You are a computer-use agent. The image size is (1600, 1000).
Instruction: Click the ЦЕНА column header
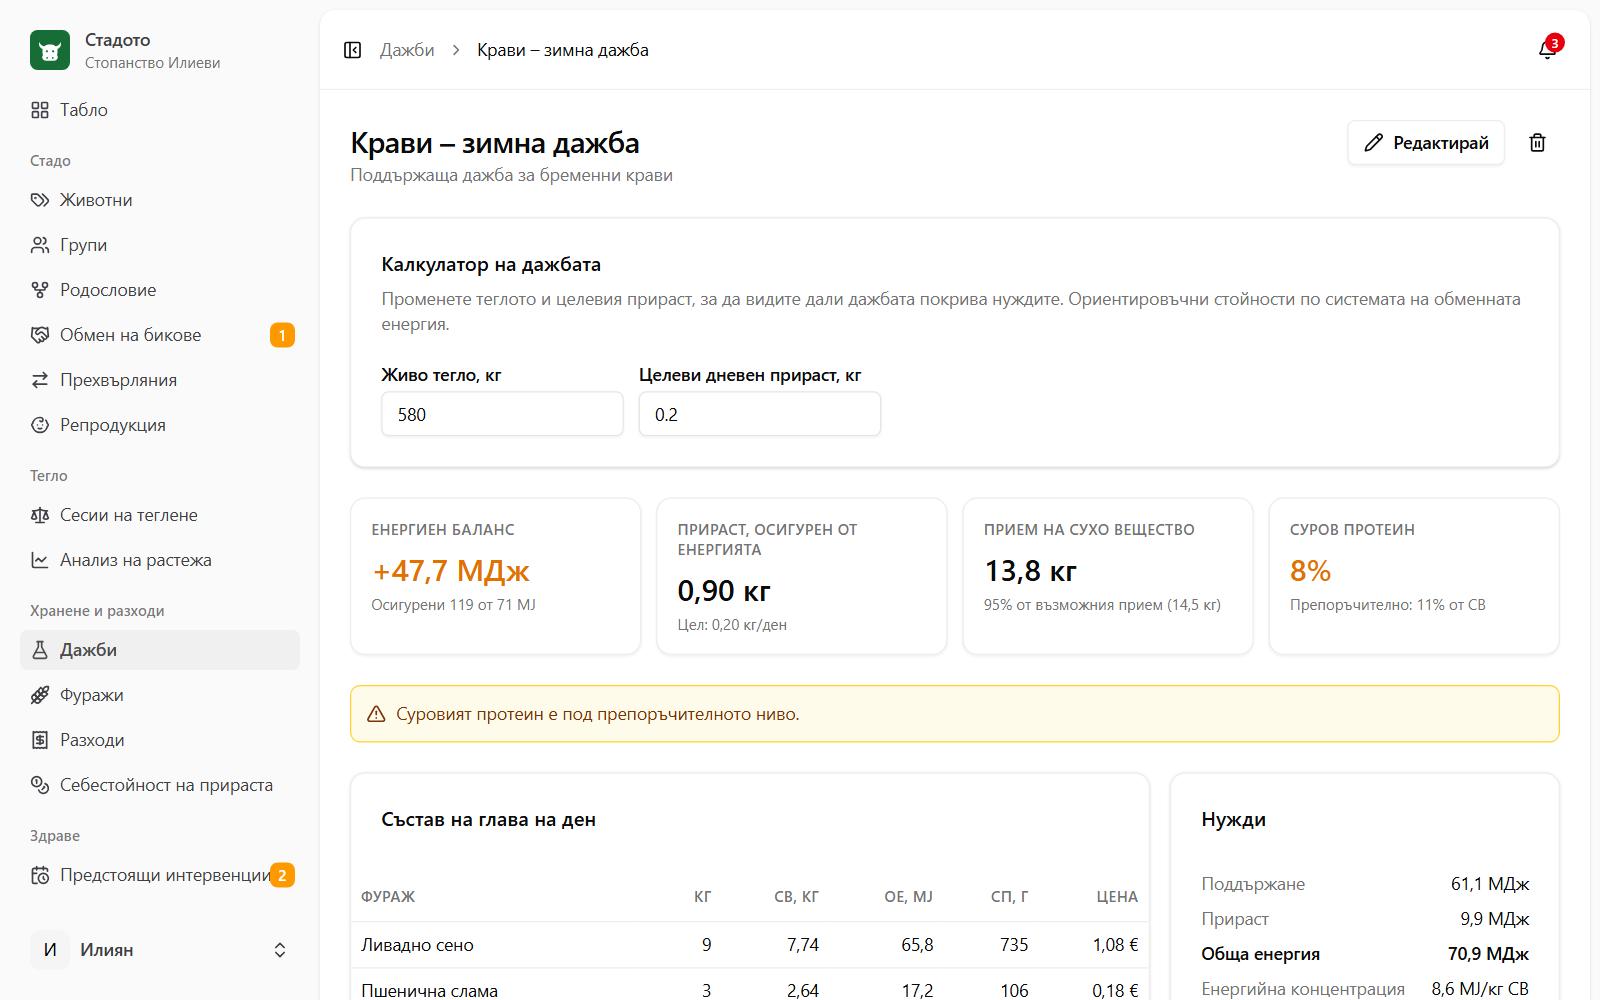[x=1117, y=897]
